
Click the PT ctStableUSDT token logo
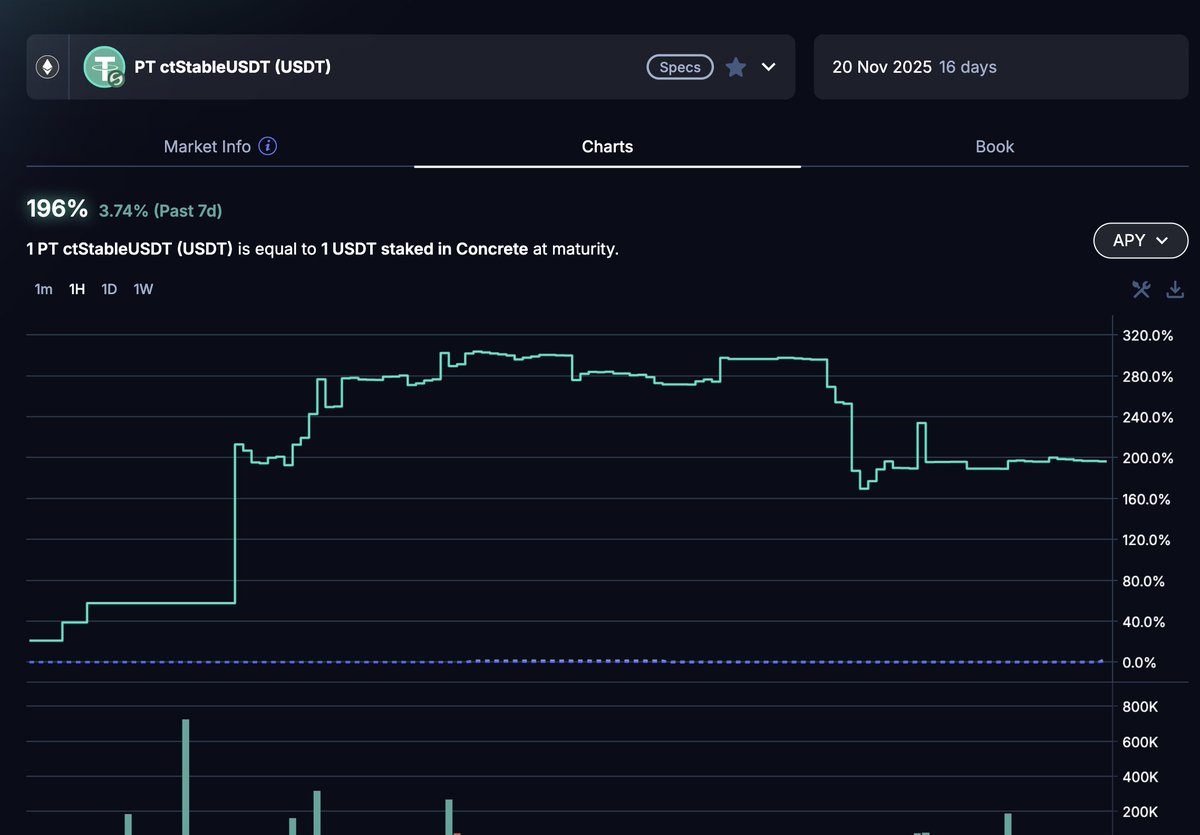pyautogui.click(x=103, y=67)
